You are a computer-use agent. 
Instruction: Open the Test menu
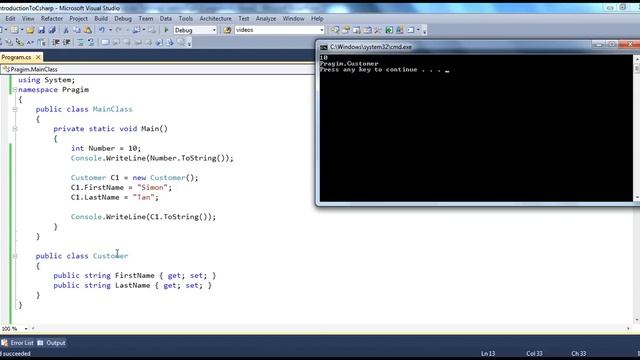[x=244, y=18]
